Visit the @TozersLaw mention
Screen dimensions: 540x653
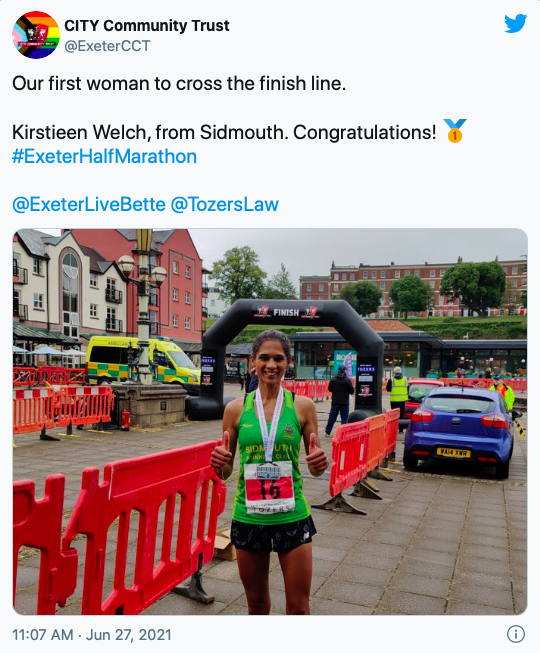[224, 204]
